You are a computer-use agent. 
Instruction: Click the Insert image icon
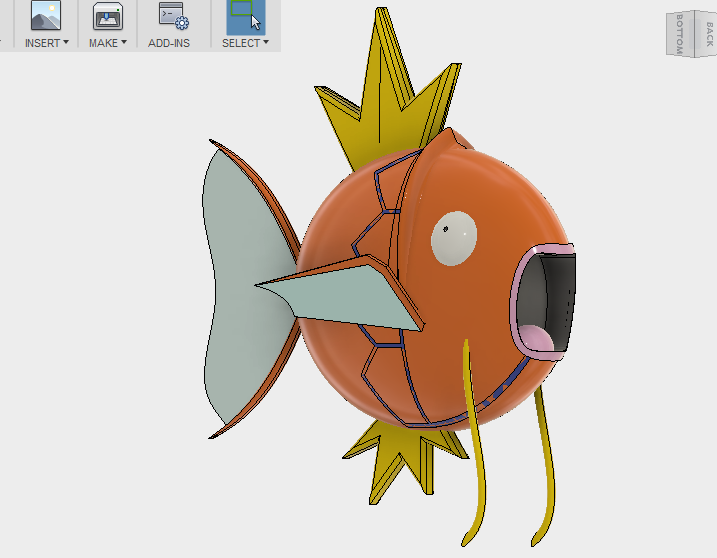pos(46,16)
